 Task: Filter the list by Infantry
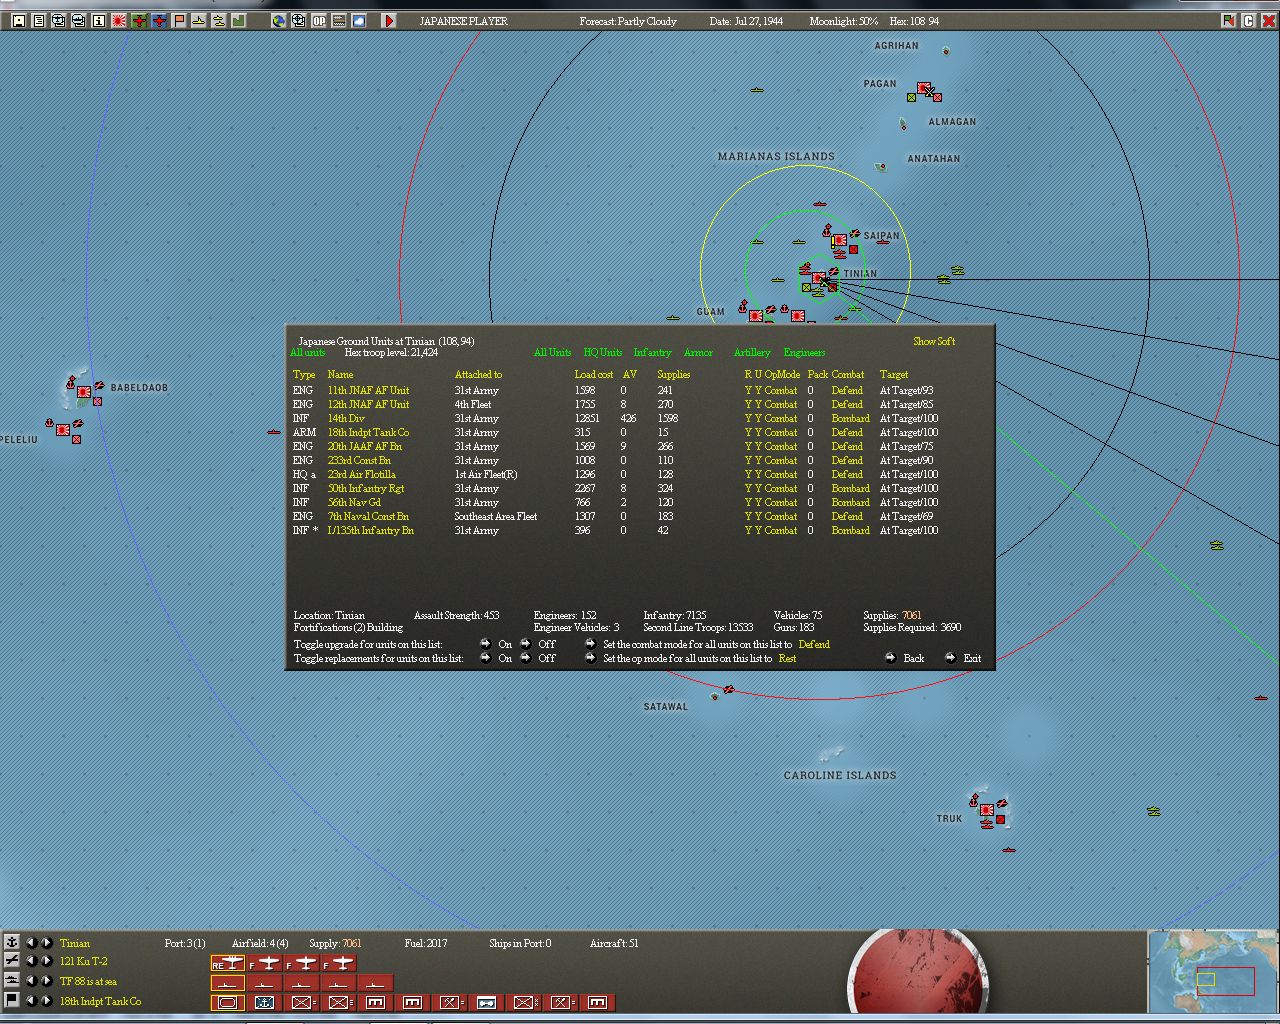click(652, 352)
